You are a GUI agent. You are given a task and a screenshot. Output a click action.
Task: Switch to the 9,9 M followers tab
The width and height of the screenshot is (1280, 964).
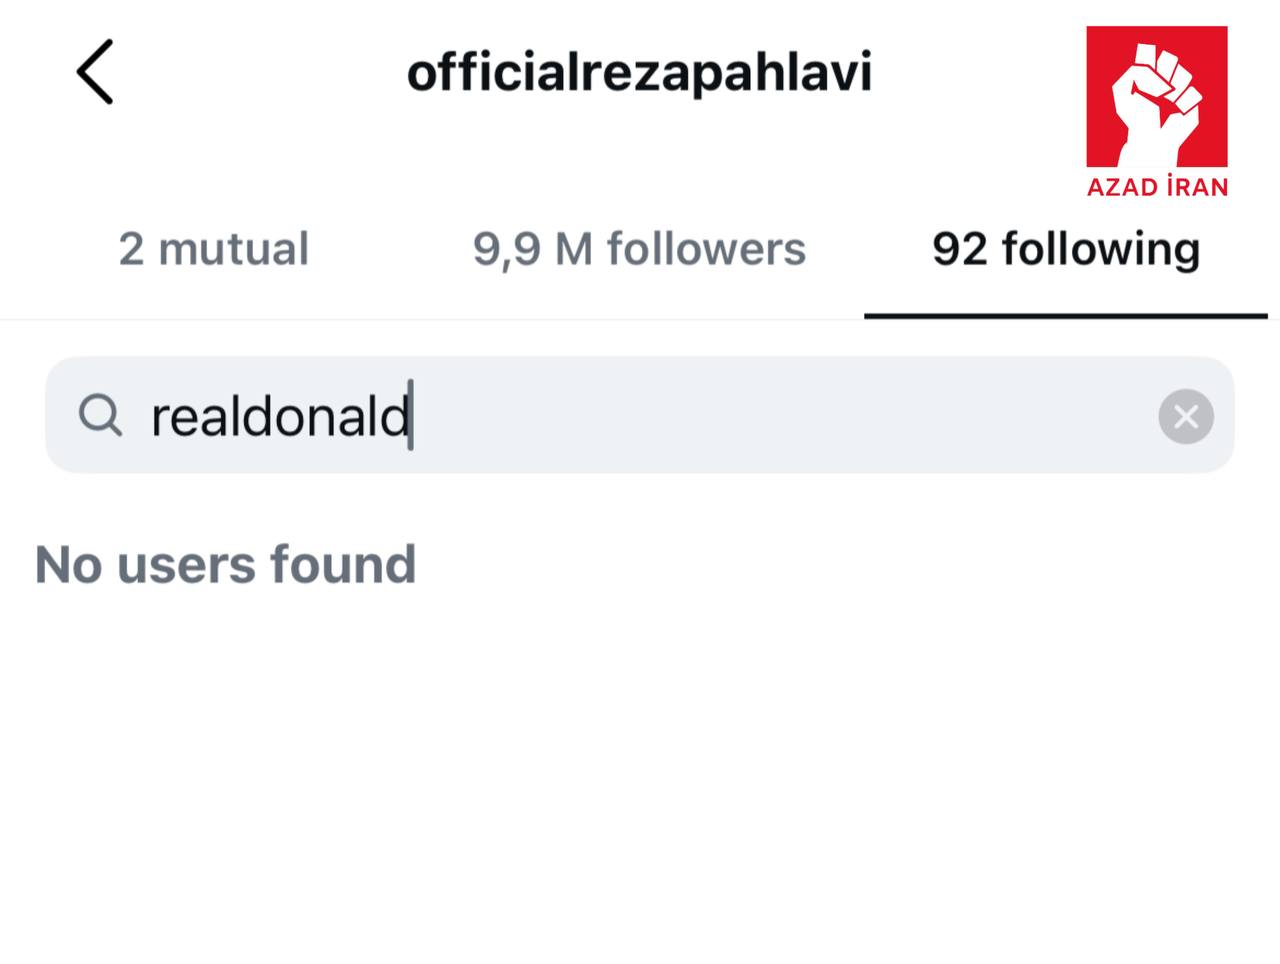[639, 249]
